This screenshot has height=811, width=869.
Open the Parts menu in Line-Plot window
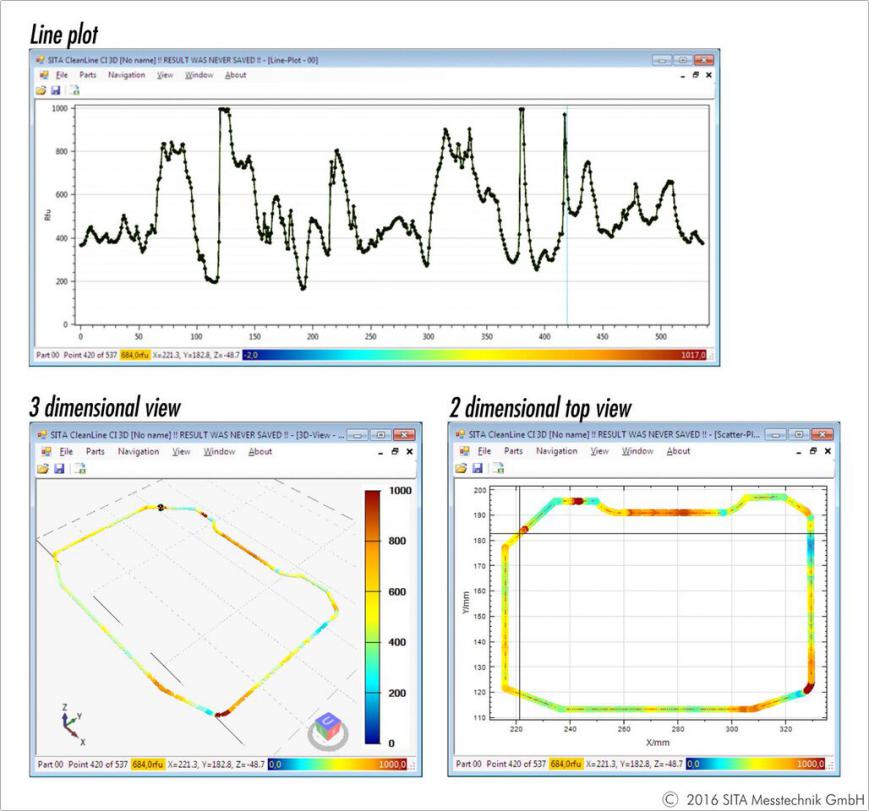coord(90,75)
